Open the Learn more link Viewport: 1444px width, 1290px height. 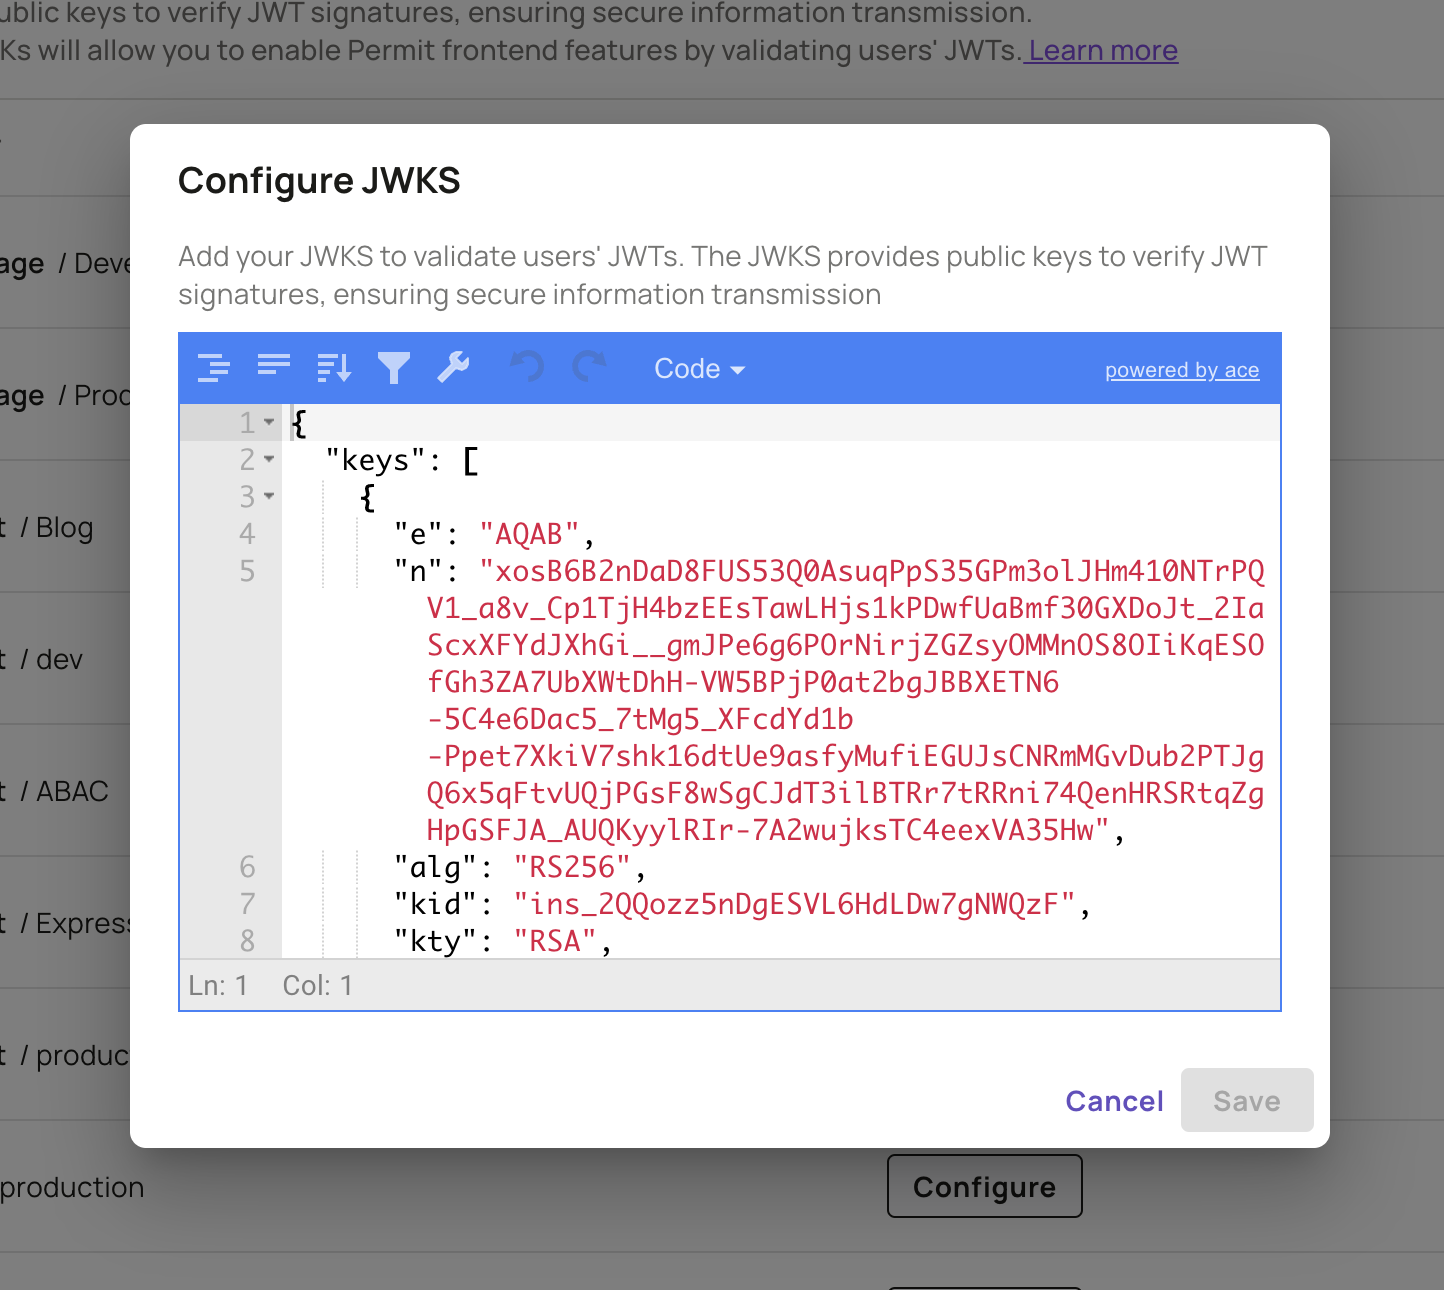tap(1100, 49)
